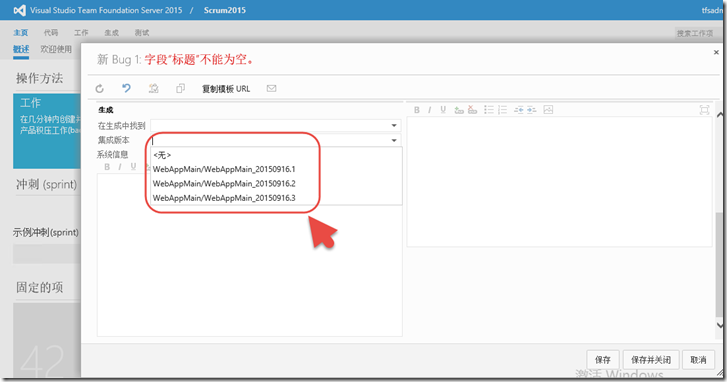
Task: Click the 工作 blue tile on homepage
Action: coord(46,131)
